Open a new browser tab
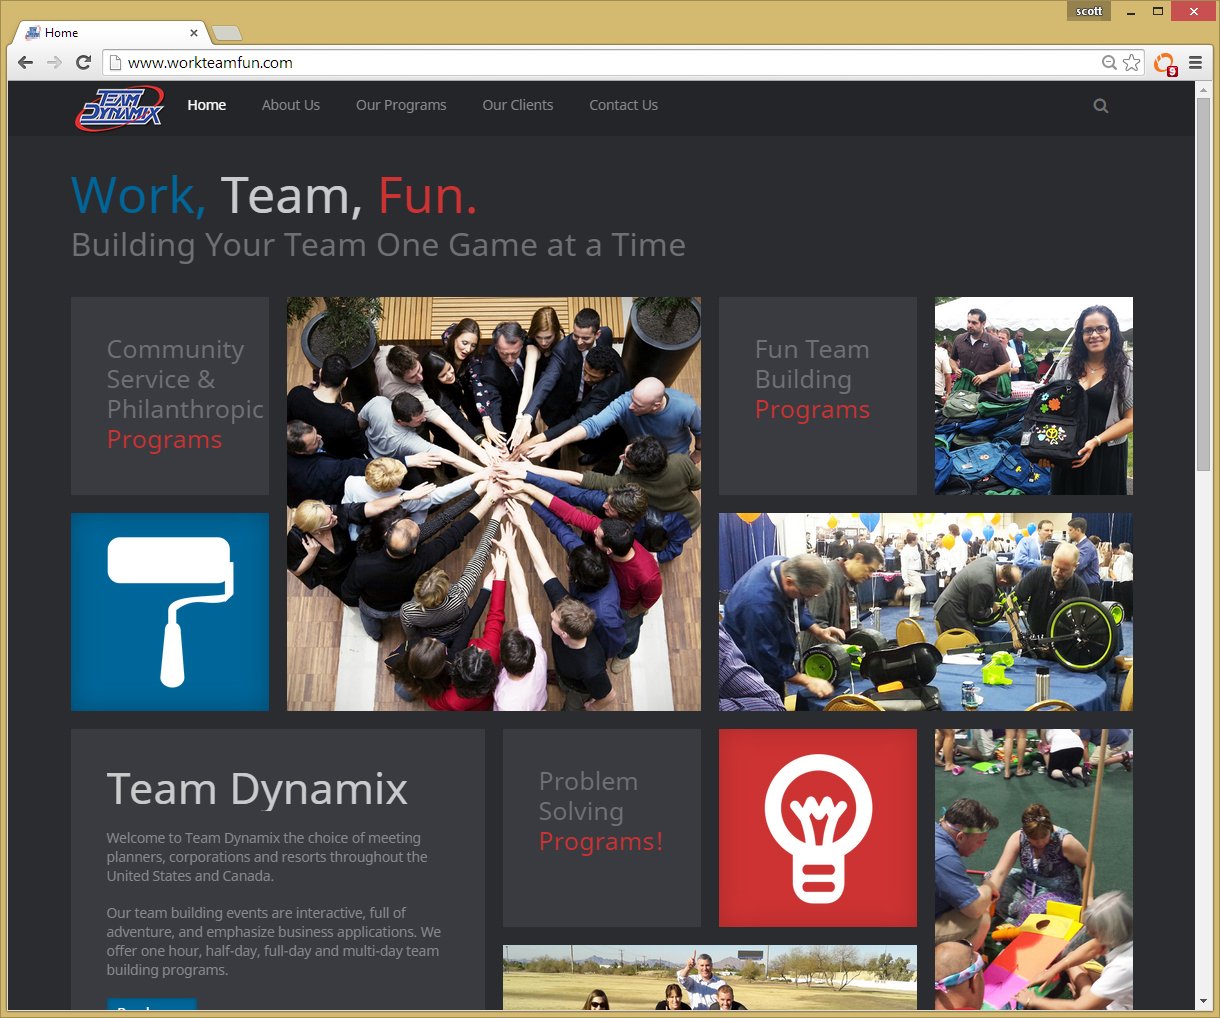 pyautogui.click(x=227, y=33)
